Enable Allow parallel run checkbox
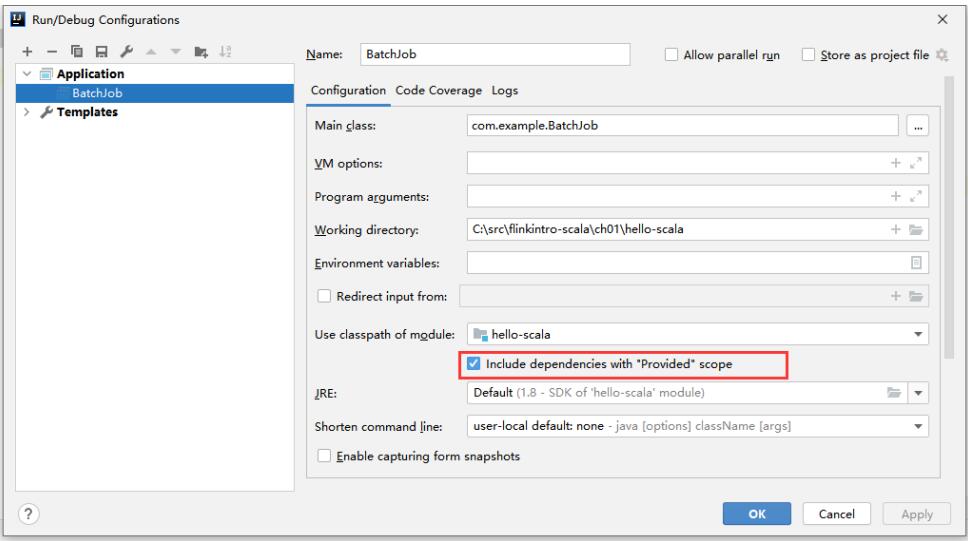The height and width of the screenshot is (541, 968). click(x=673, y=53)
